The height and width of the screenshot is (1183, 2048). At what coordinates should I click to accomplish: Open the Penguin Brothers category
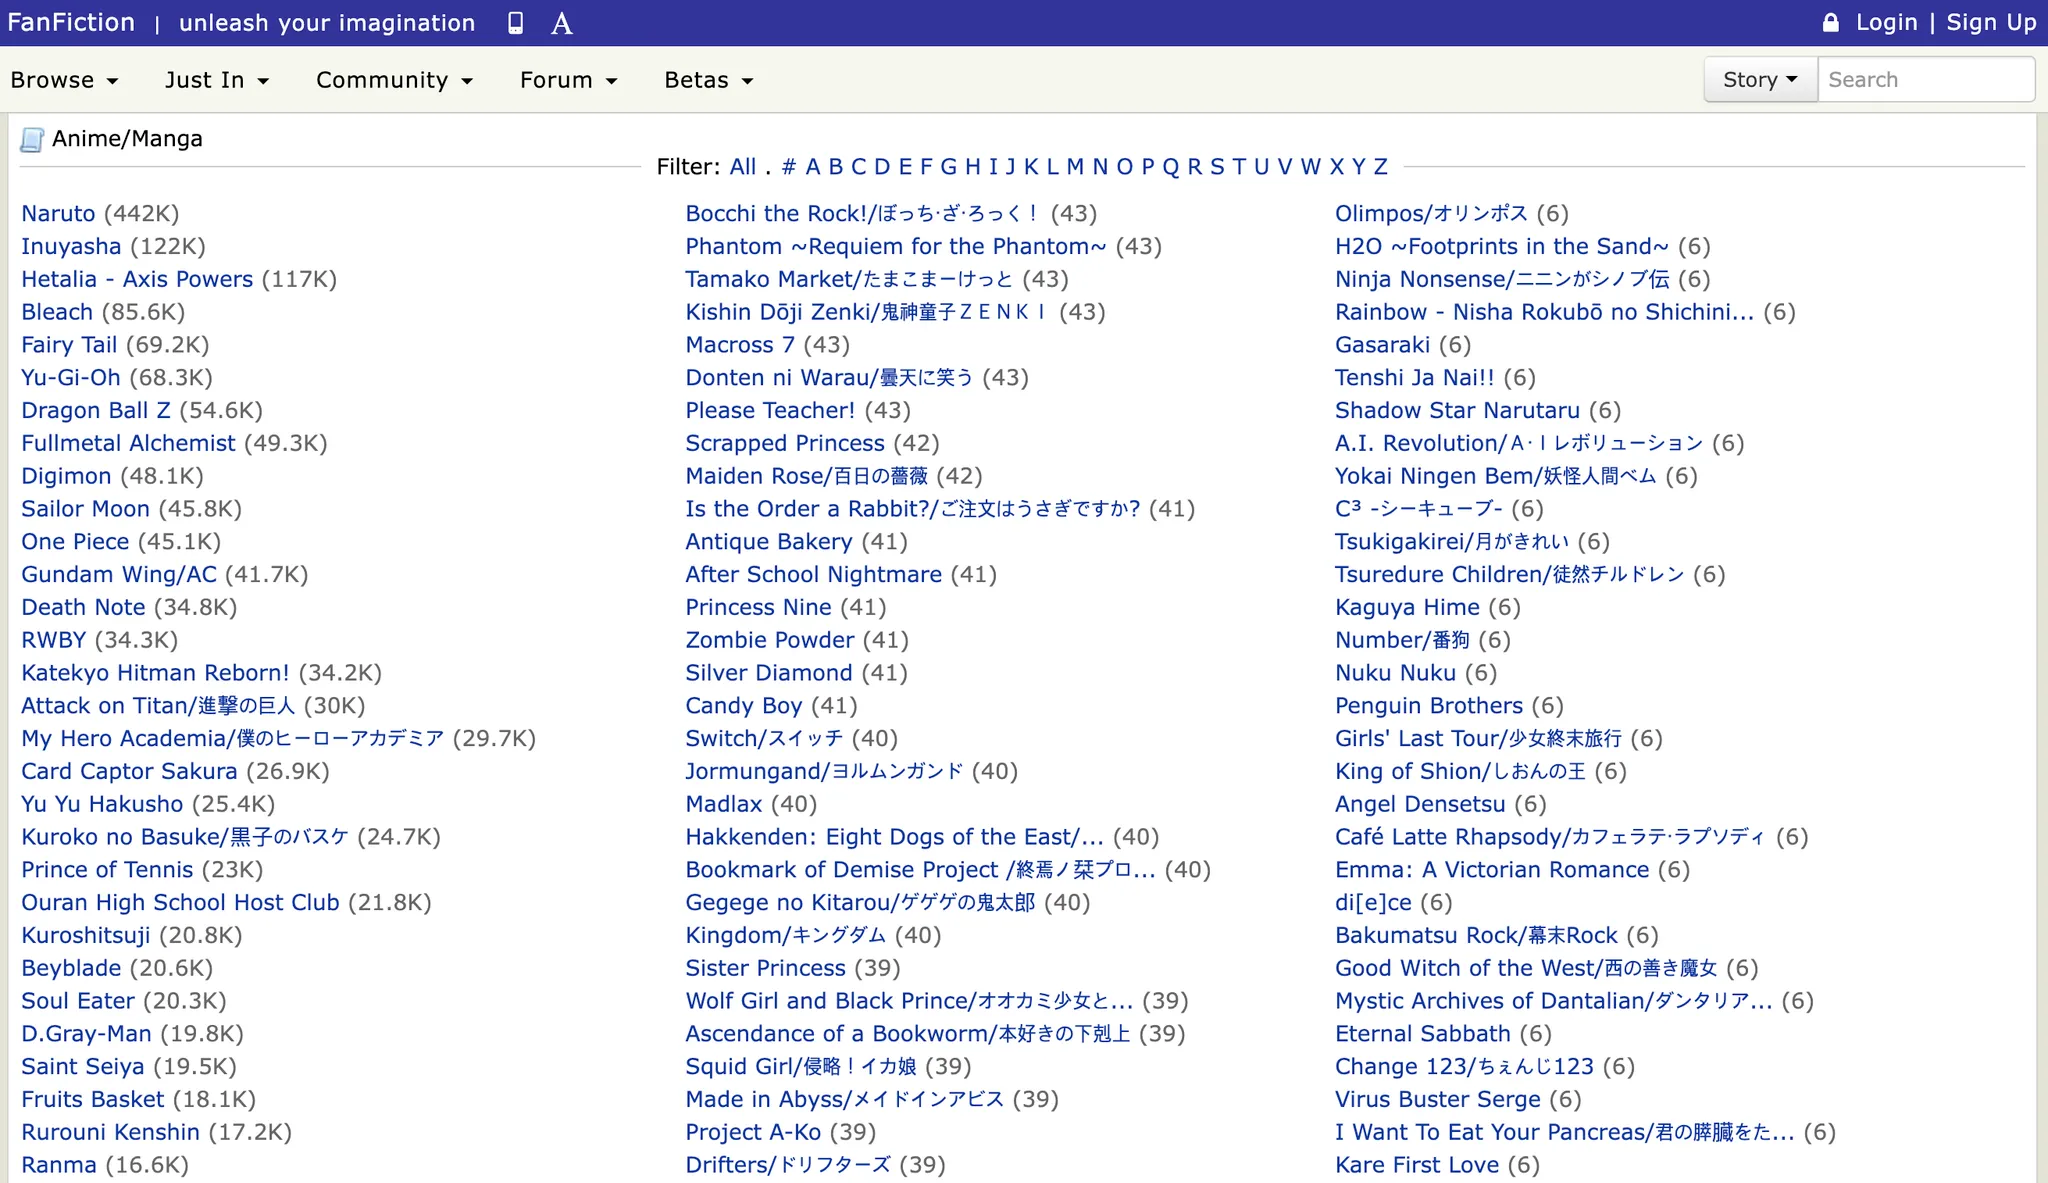coord(1429,706)
